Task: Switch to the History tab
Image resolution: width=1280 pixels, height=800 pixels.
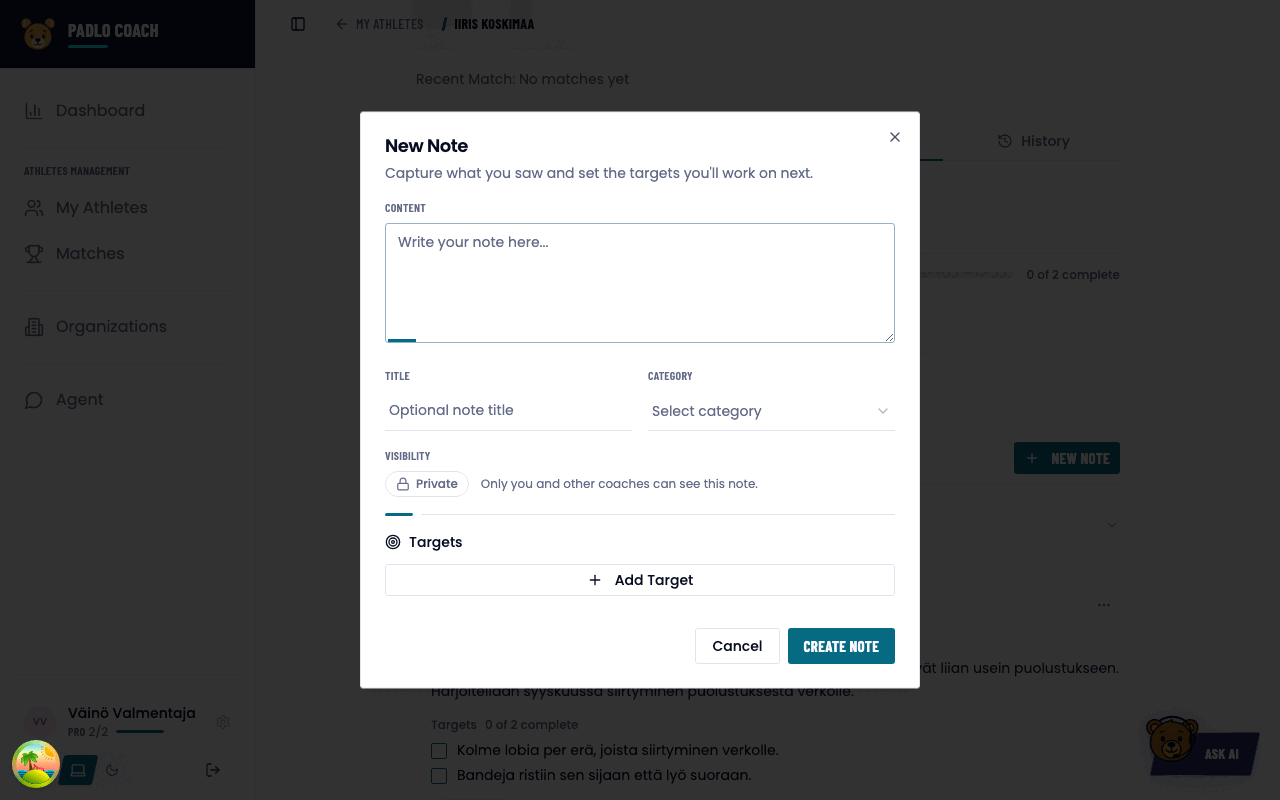Action: tap(1034, 141)
